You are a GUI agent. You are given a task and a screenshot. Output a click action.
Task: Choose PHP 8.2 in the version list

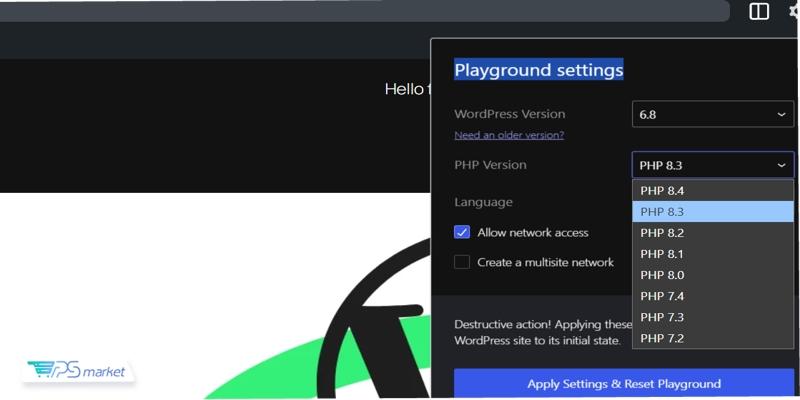pyautogui.click(x=712, y=233)
